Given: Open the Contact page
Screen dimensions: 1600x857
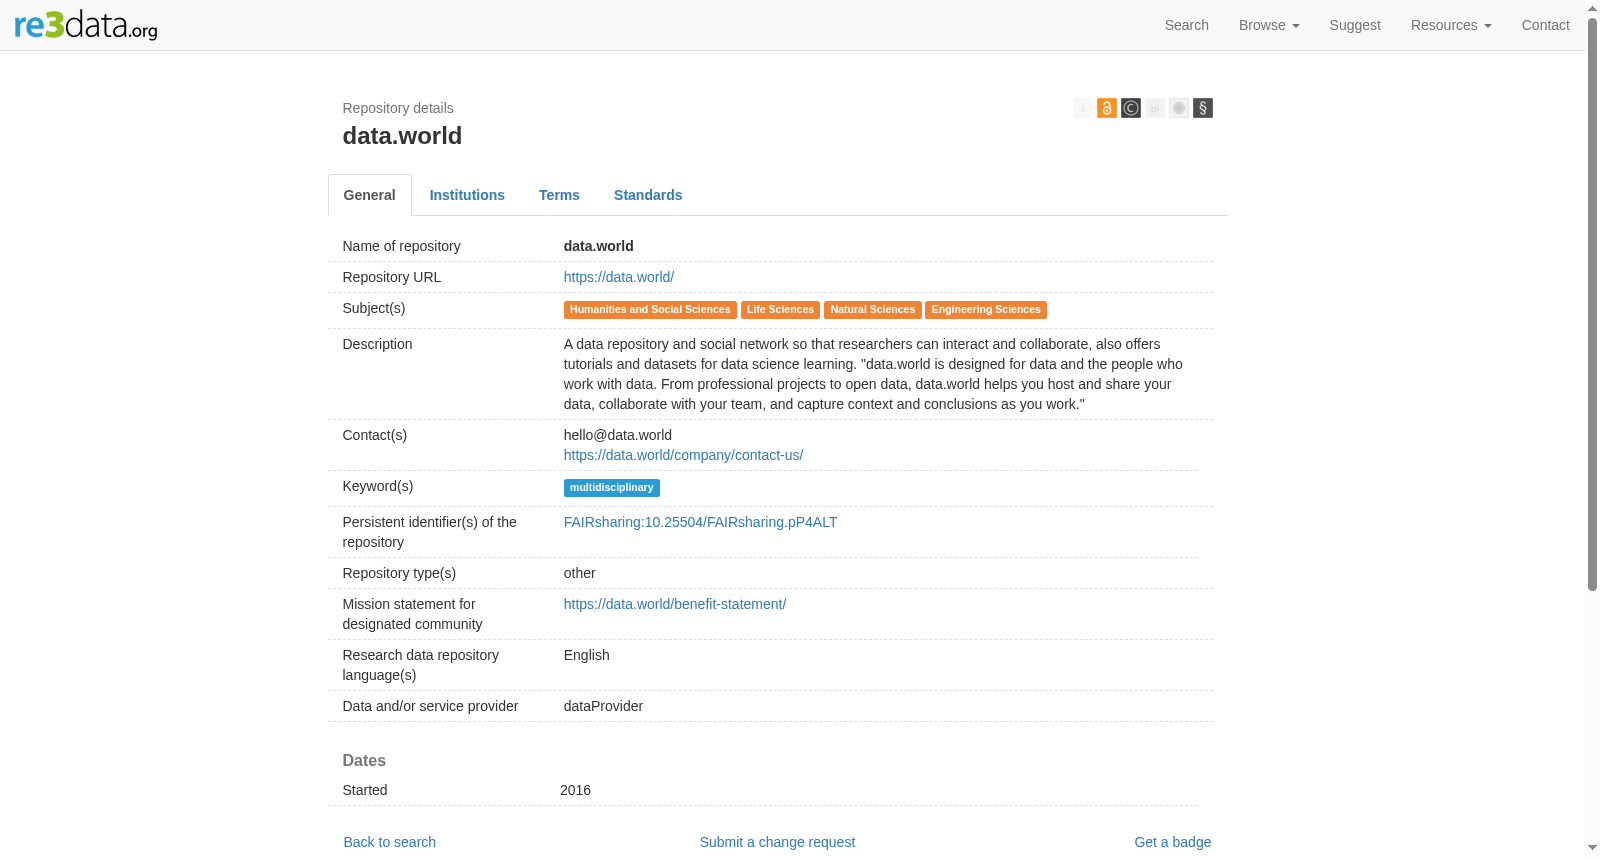Looking at the screenshot, I should (x=1546, y=25).
